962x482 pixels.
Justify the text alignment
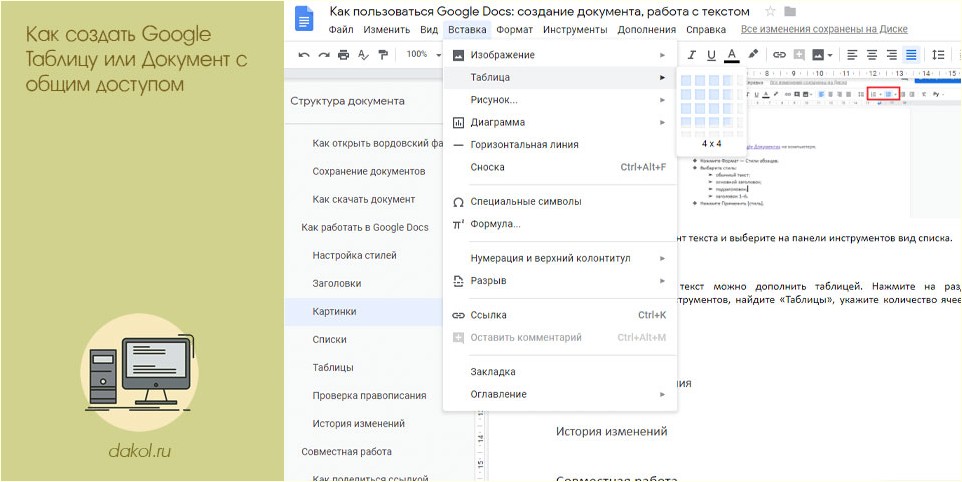pyautogui.click(x=911, y=55)
